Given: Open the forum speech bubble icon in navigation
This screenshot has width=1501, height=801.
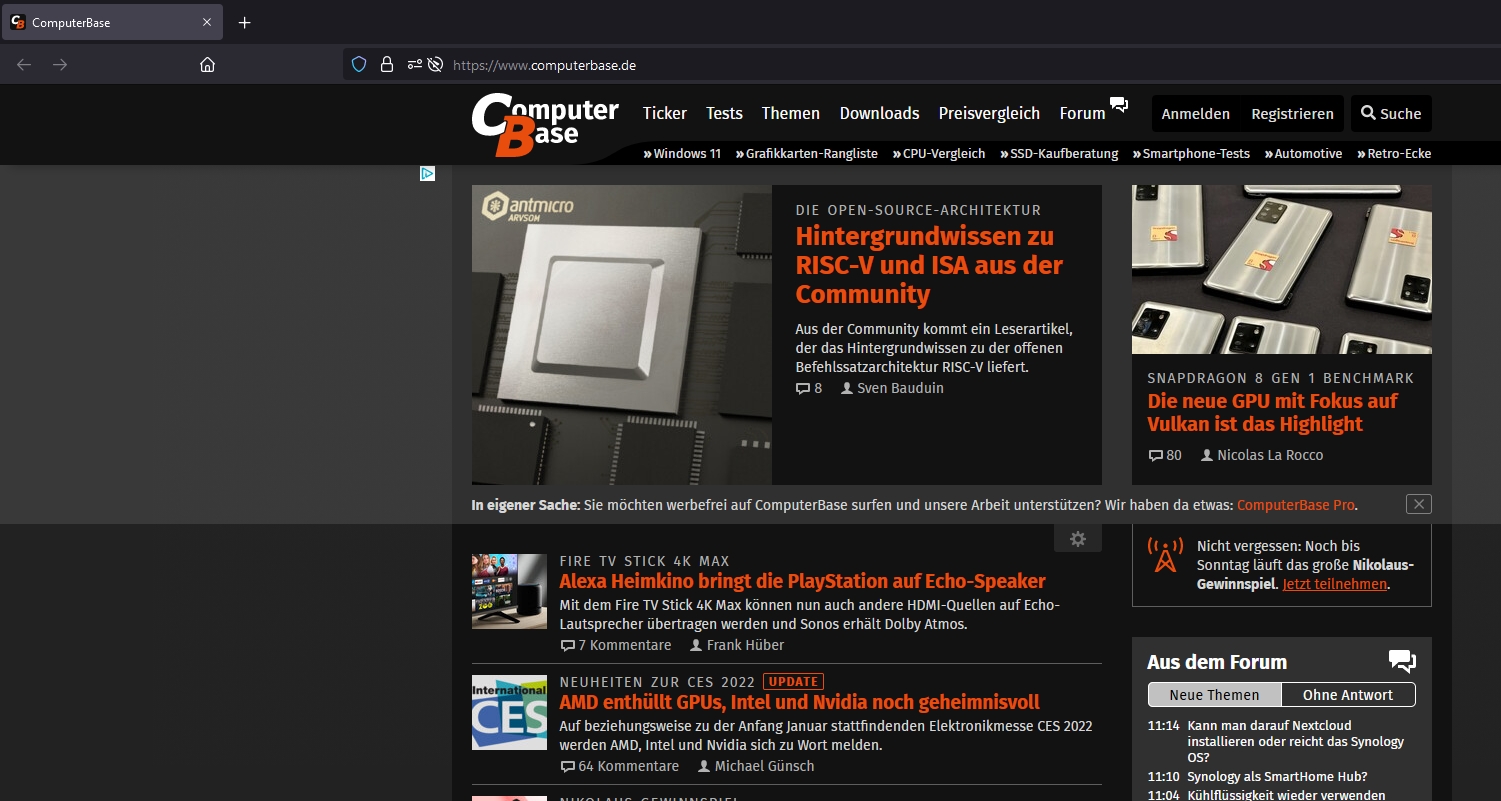Looking at the screenshot, I should point(1119,105).
